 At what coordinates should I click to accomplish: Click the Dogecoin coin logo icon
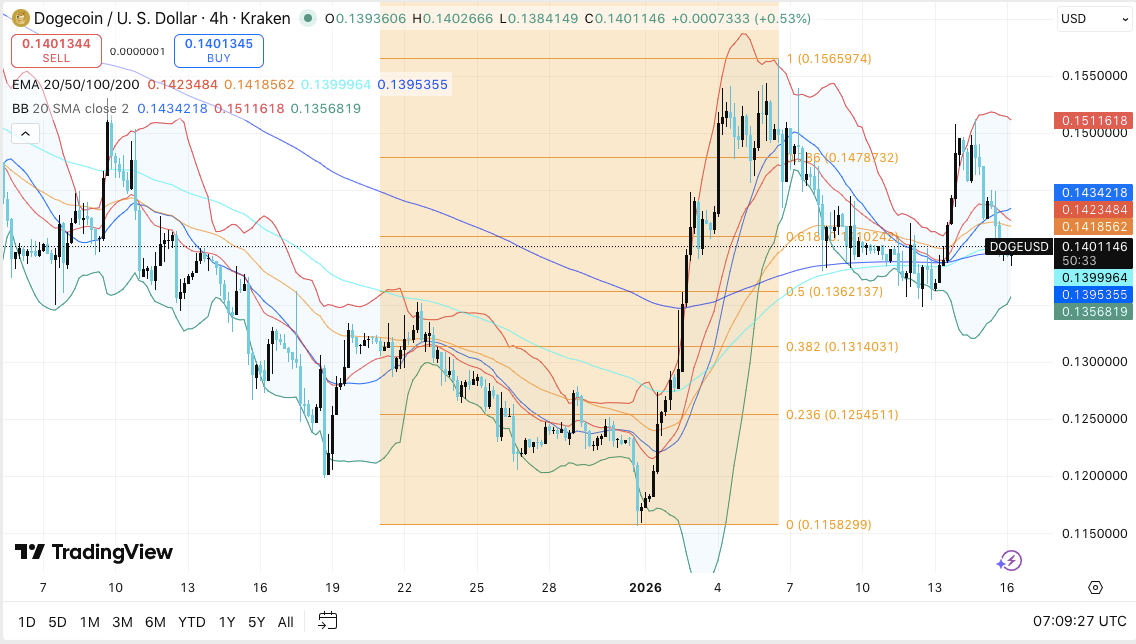pos(19,18)
